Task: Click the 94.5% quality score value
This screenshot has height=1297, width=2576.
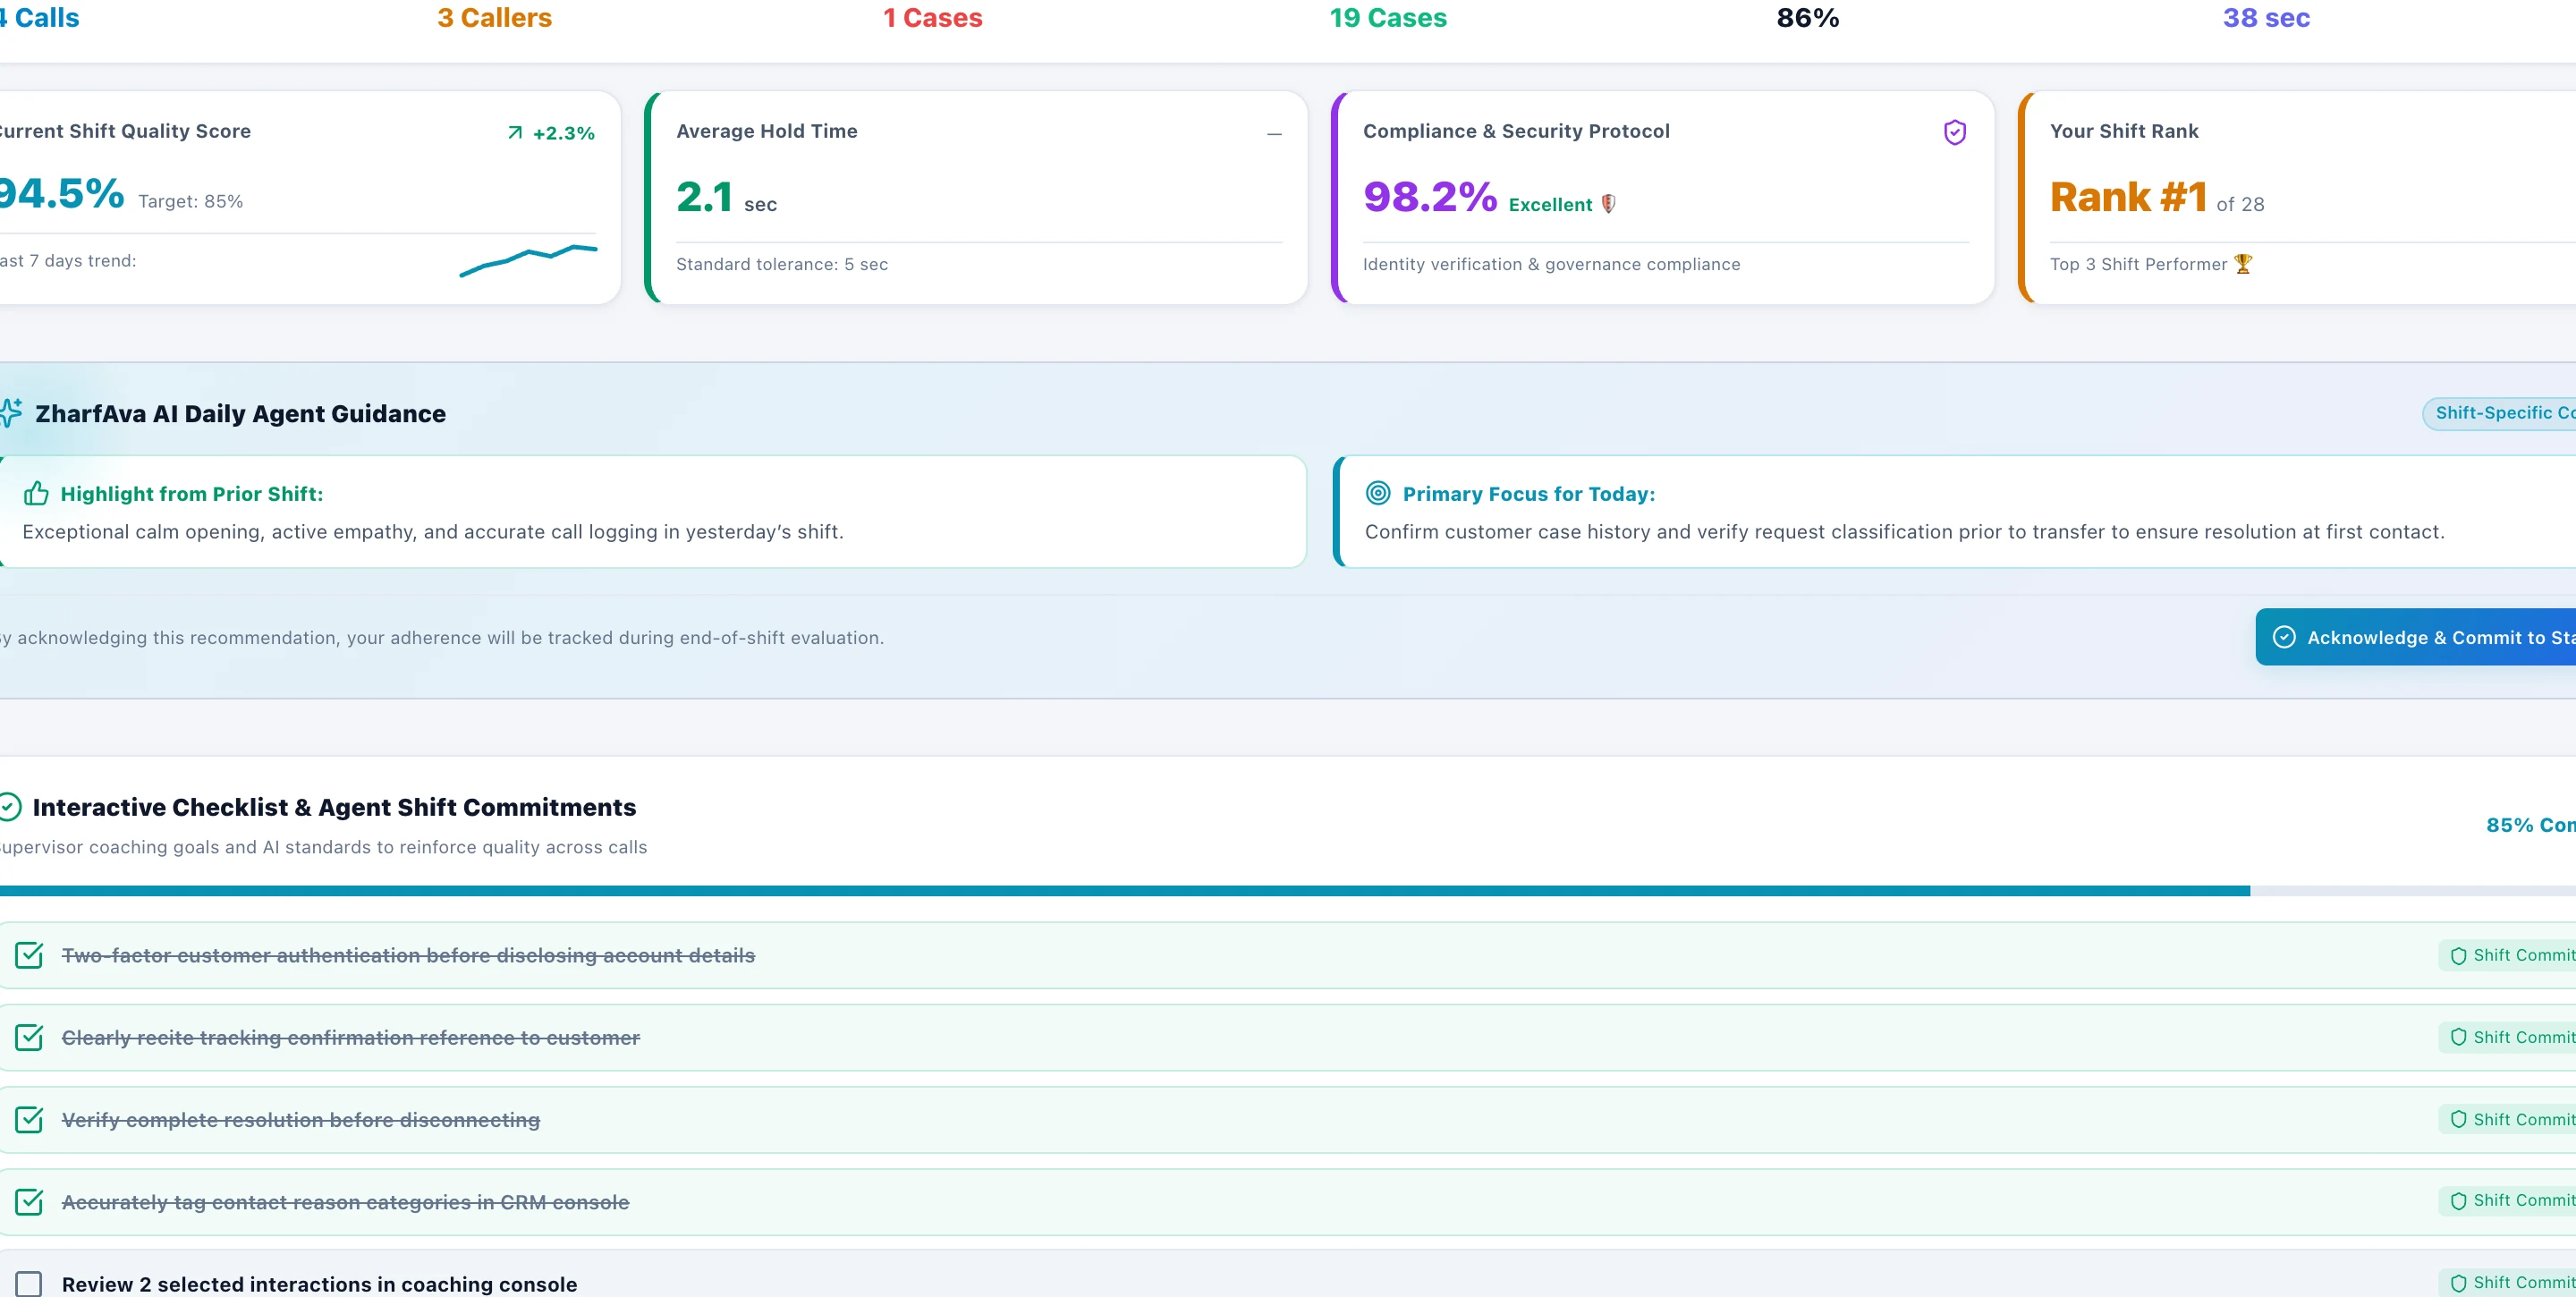Action: tap(60, 194)
